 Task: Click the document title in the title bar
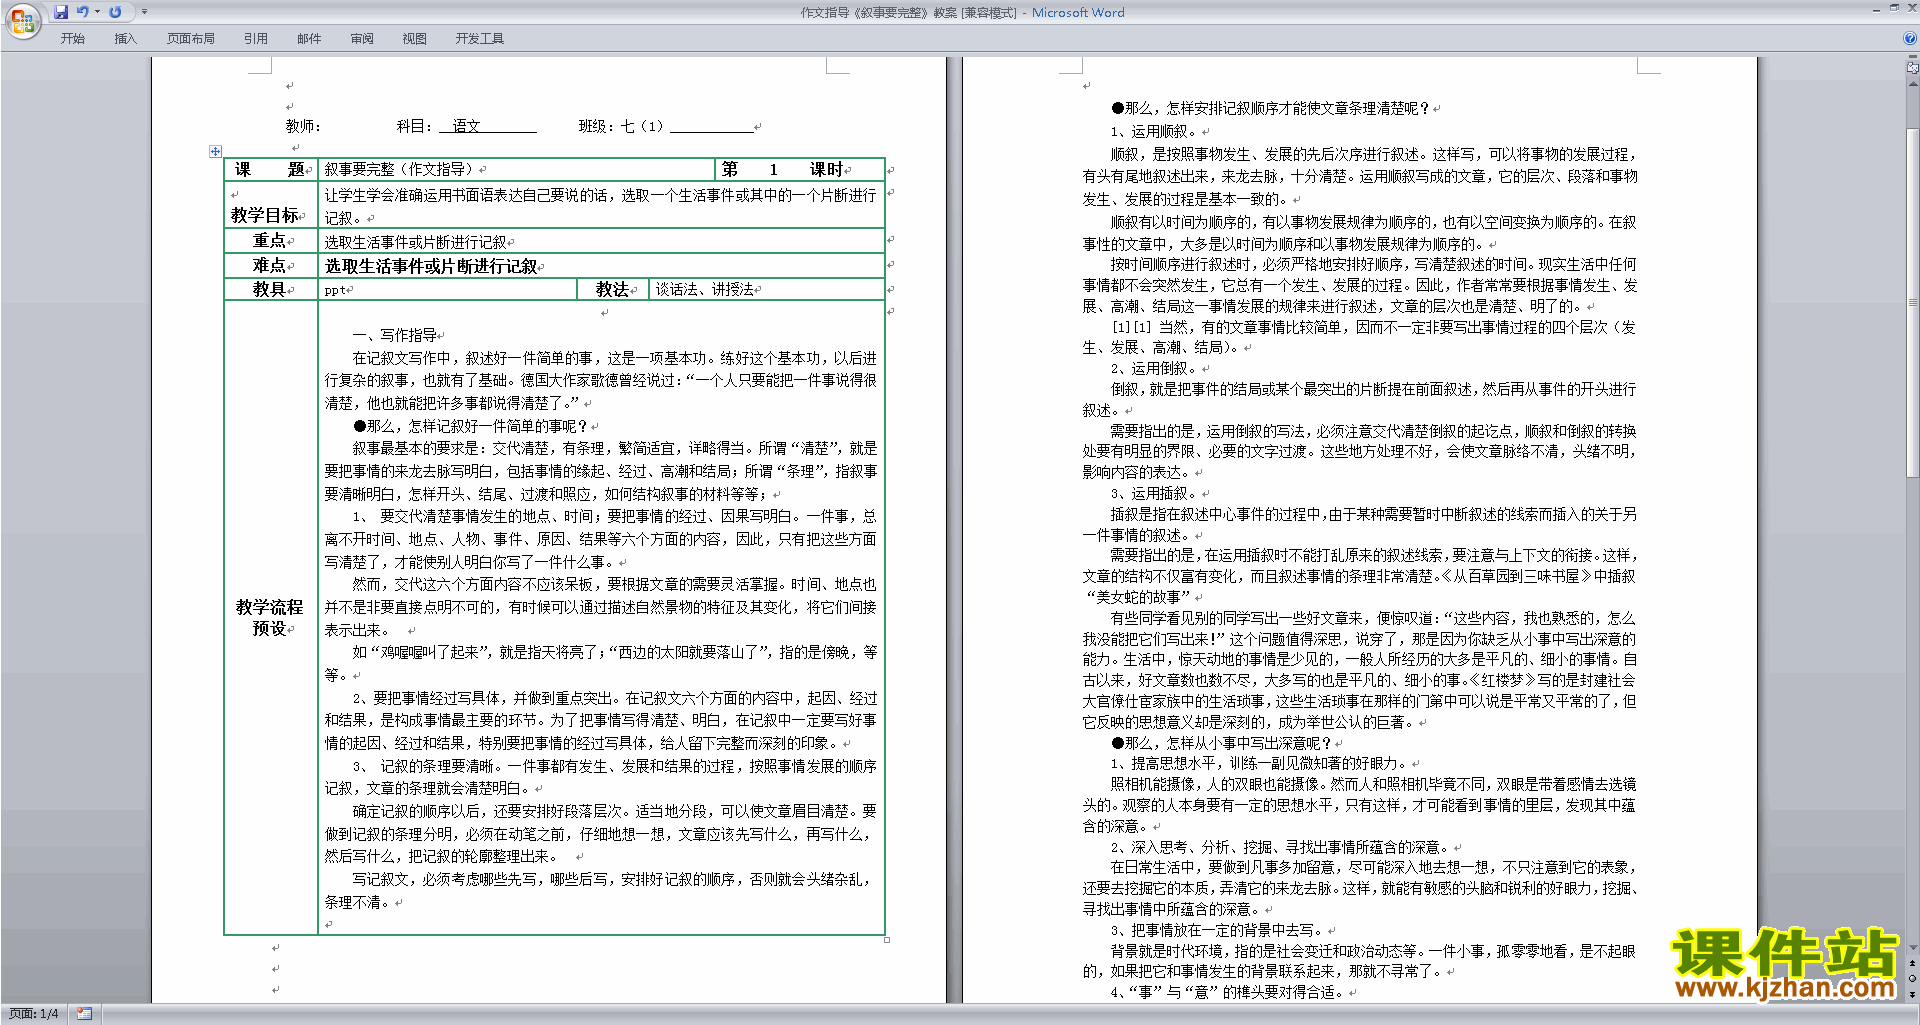pyautogui.click(x=962, y=13)
